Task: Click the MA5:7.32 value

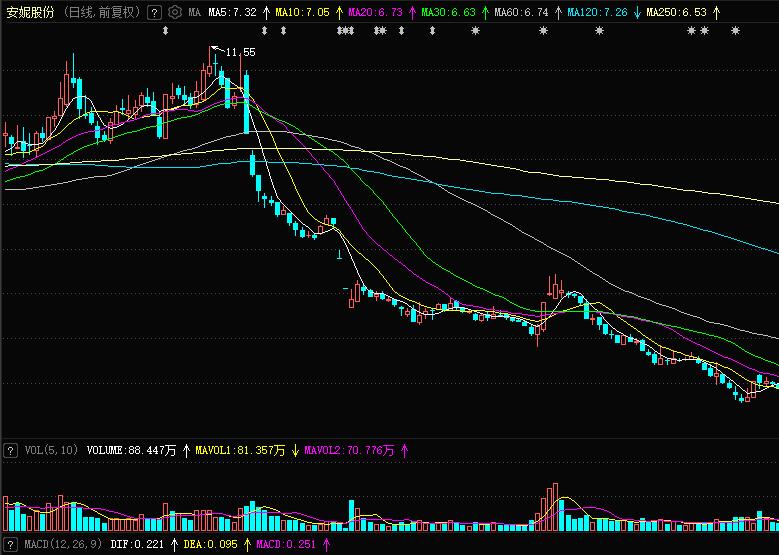Action: [x=233, y=12]
